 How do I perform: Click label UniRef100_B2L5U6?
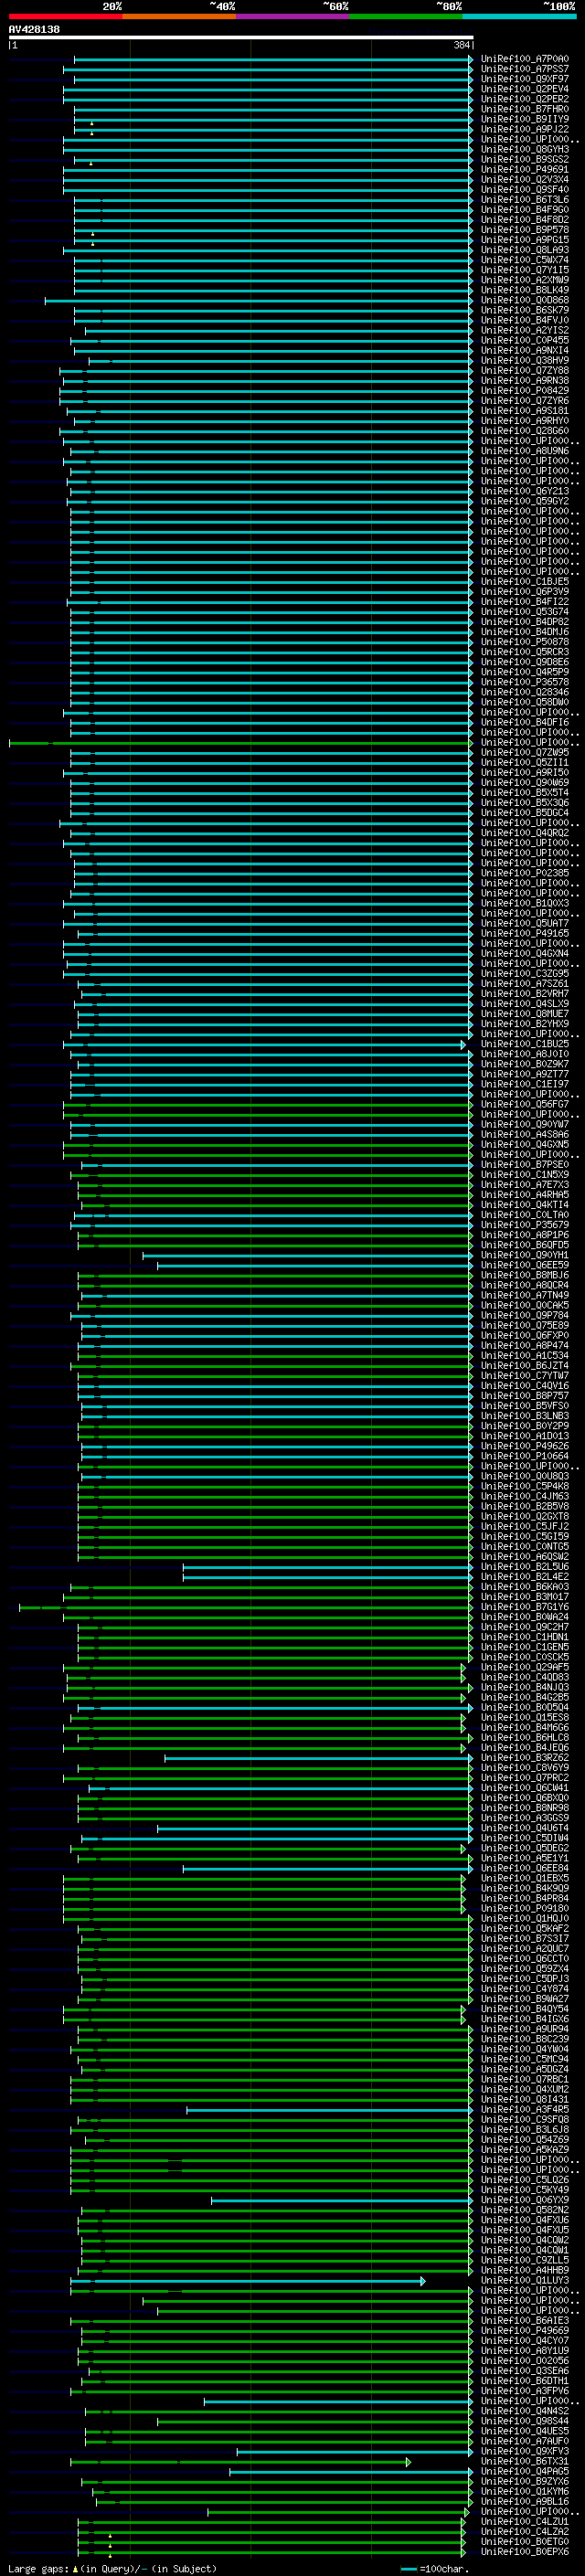(x=524, y=1566)
